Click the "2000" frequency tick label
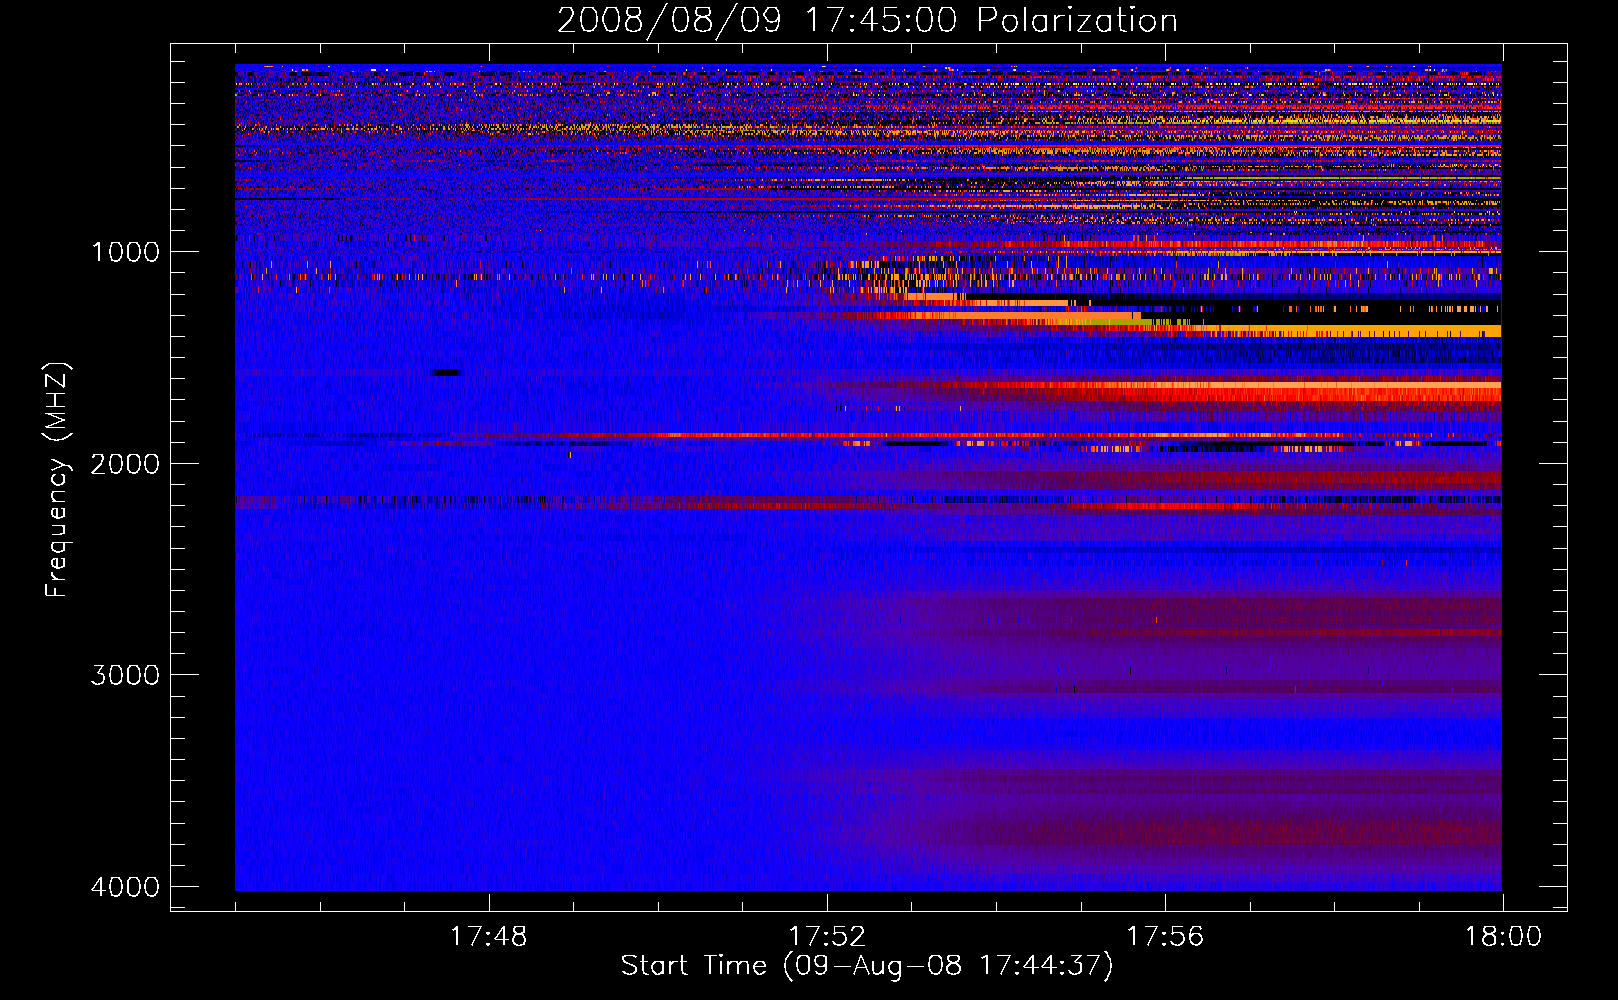 tap(125, 464)
